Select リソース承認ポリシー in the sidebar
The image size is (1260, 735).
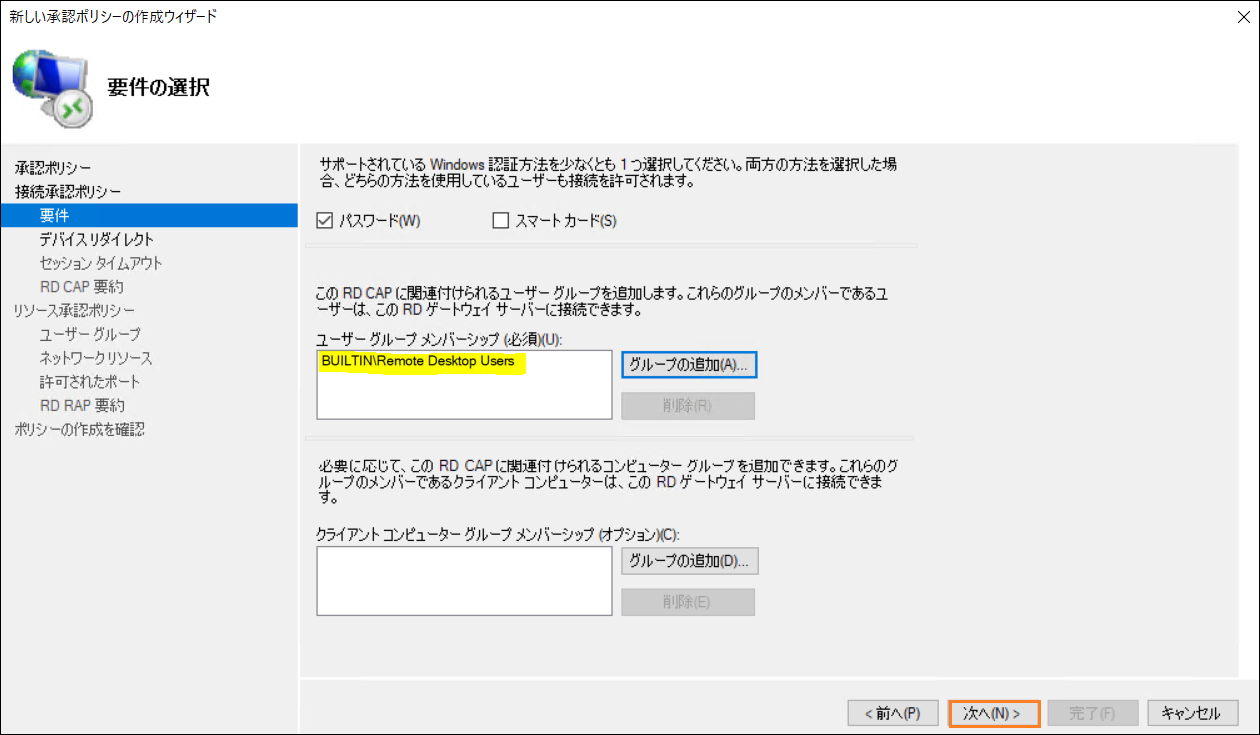point(74,310)
